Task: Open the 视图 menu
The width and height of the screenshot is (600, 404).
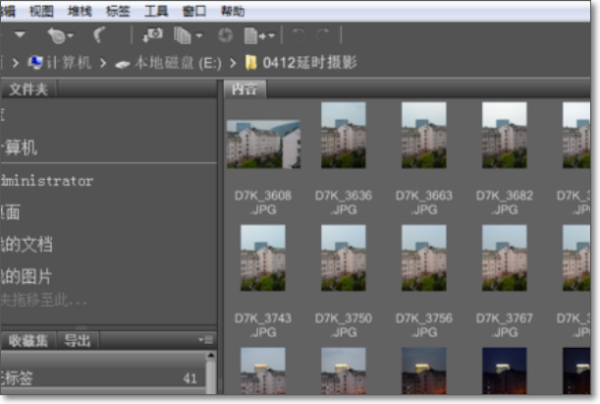Action: click(x=41, y=11)
